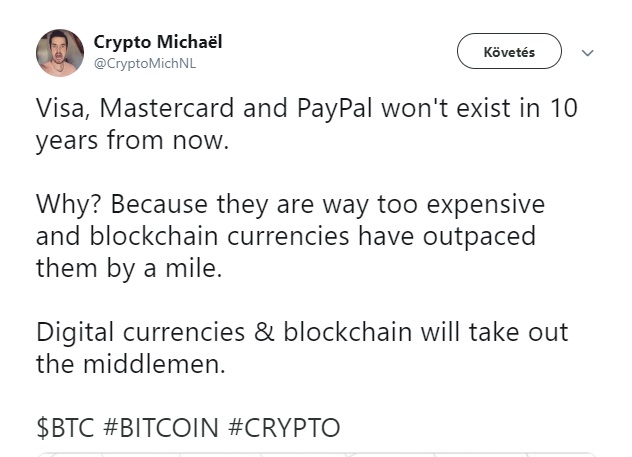Viewport: 632px width, 457px height.
Task: Click the word "outpaced" in the tweet
Action: tap(479, 237)
